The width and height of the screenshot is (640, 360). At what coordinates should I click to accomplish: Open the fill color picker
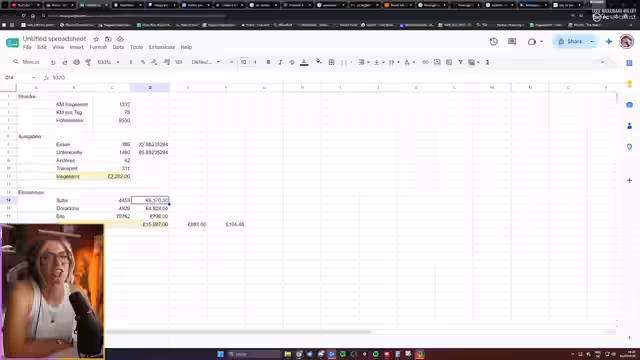pos(318,62)
